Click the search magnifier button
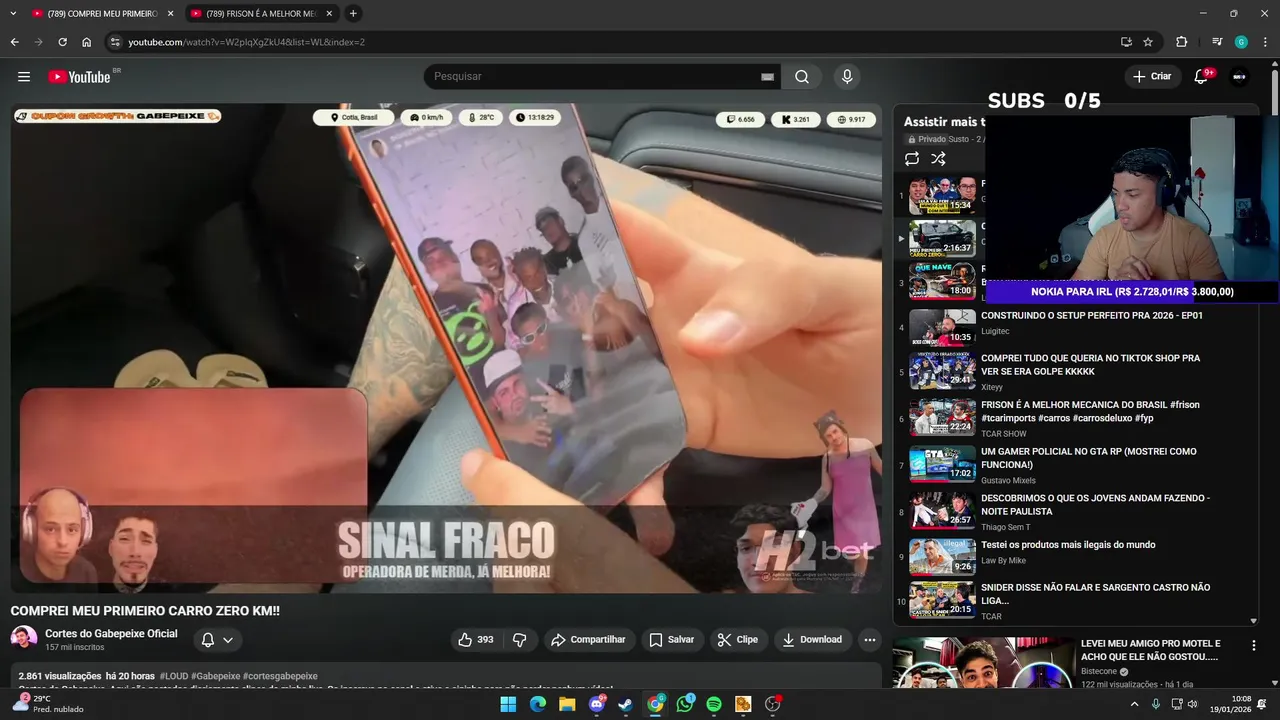Viewport: 1280px width, 720px height. click(802, 77)
